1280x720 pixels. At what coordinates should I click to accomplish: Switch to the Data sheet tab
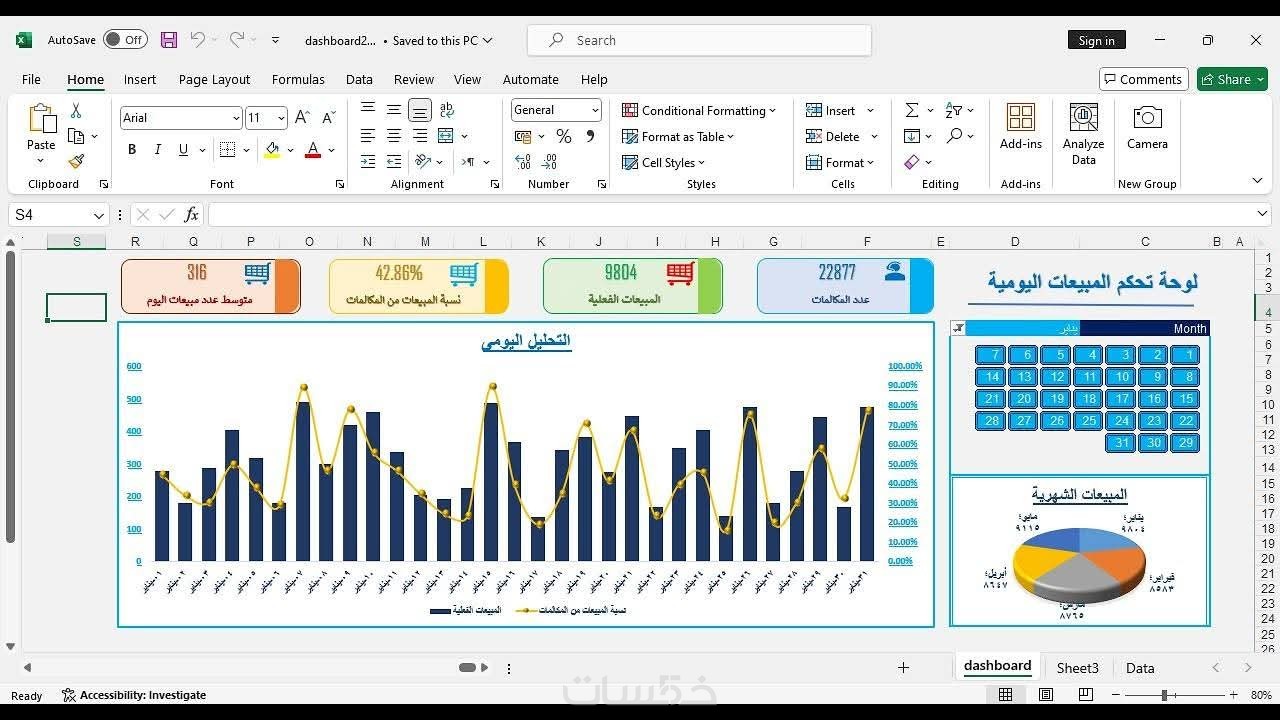pos(1140,668)
